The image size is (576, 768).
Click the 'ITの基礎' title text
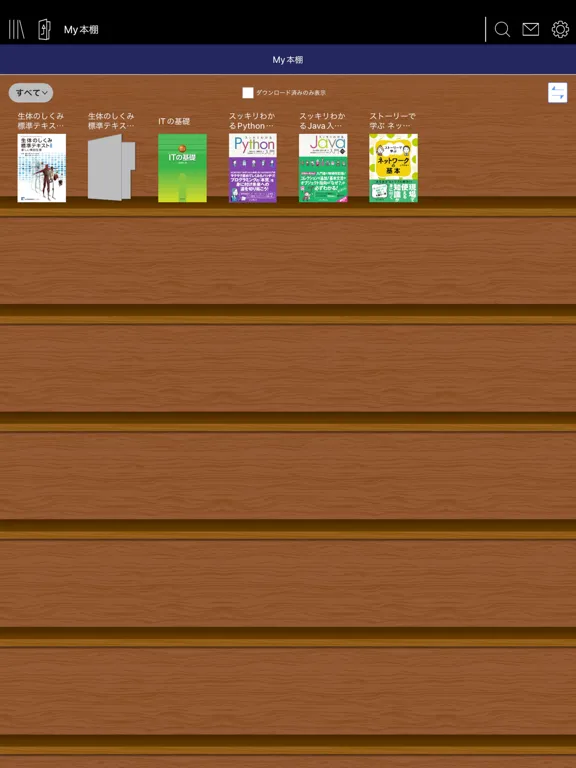[174, 121]
